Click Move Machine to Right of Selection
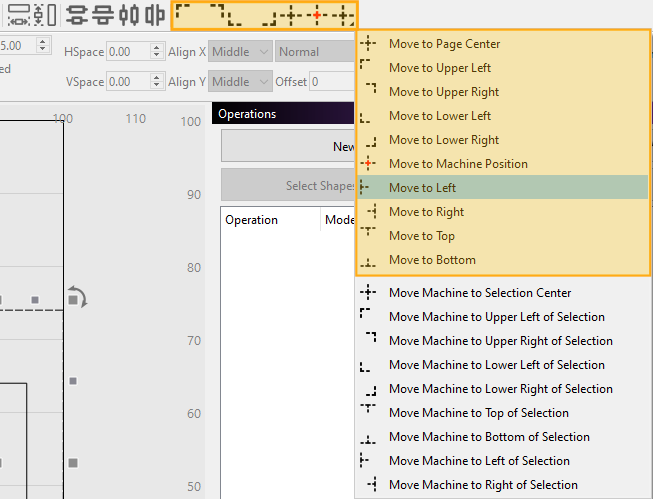The width and height of the screenshot is (653, 499). (x=483, y=485)
